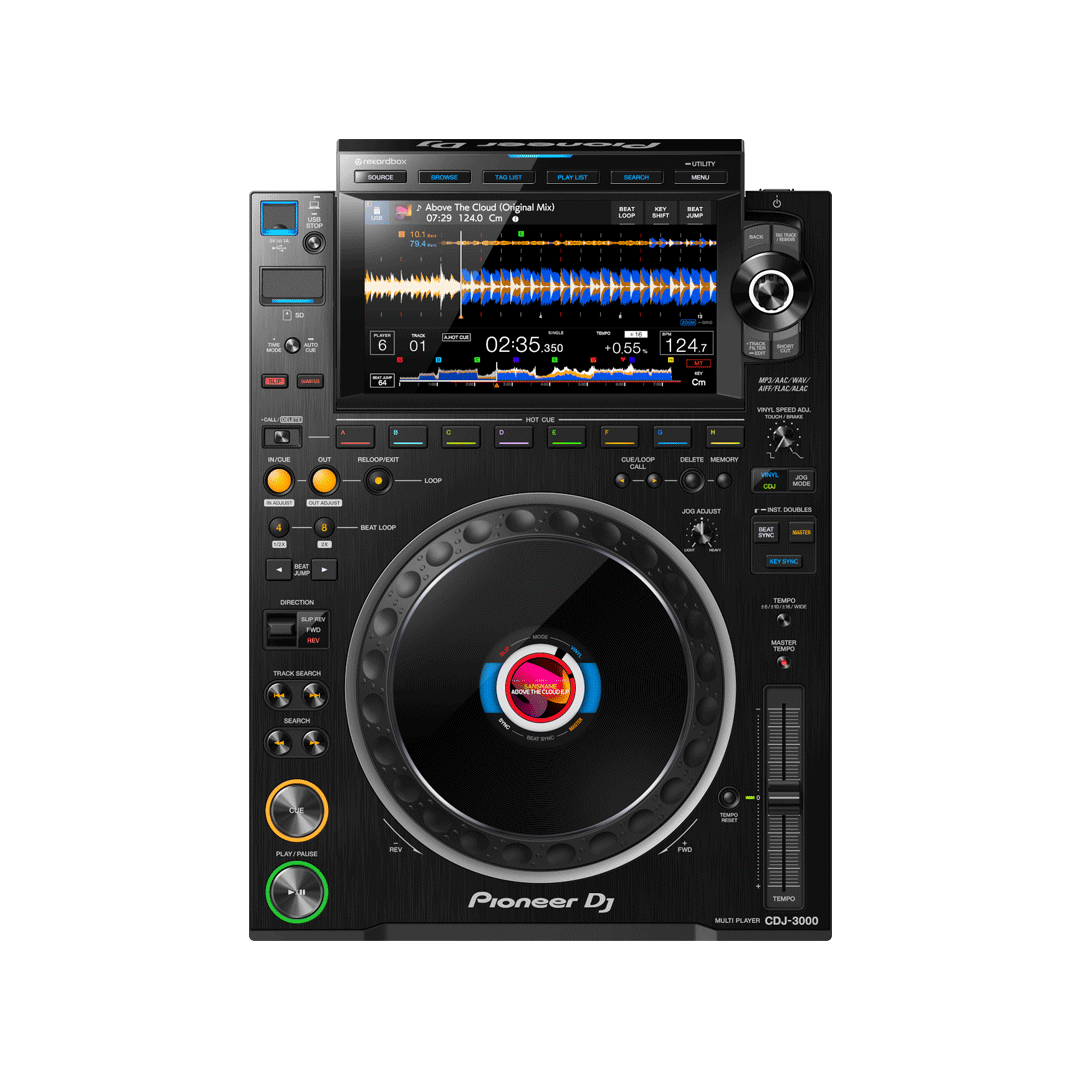The width and height of the screenshot is (1080, 1080).
Task: Tap the red MT indicator on the display
Action: pos(698,363)
